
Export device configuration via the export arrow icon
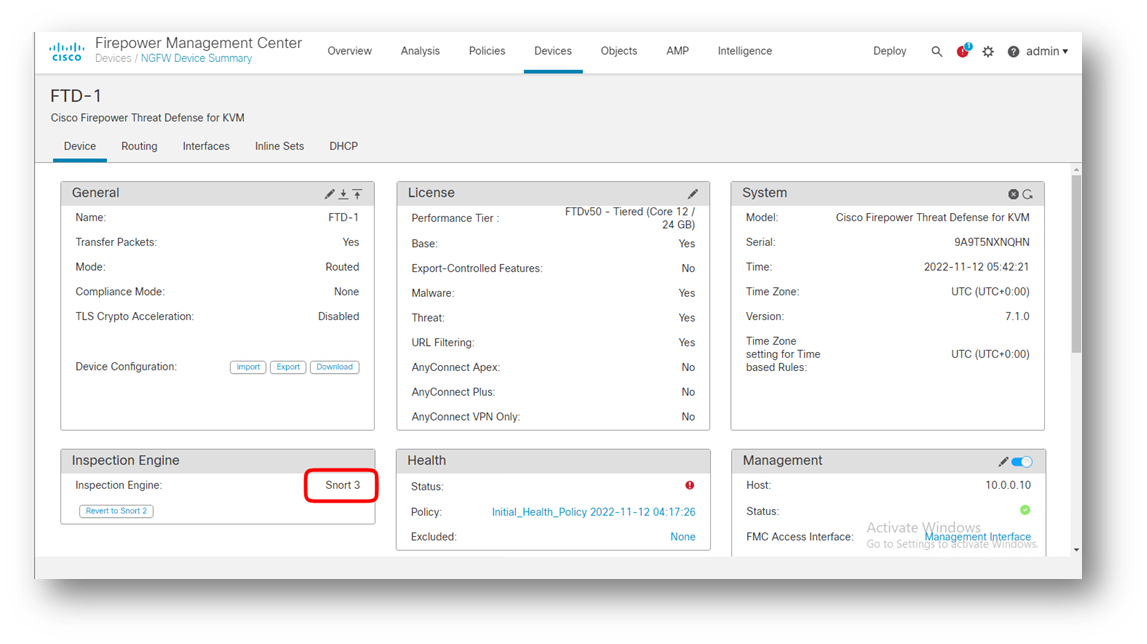pyautogui.click(x=344, y=192)
